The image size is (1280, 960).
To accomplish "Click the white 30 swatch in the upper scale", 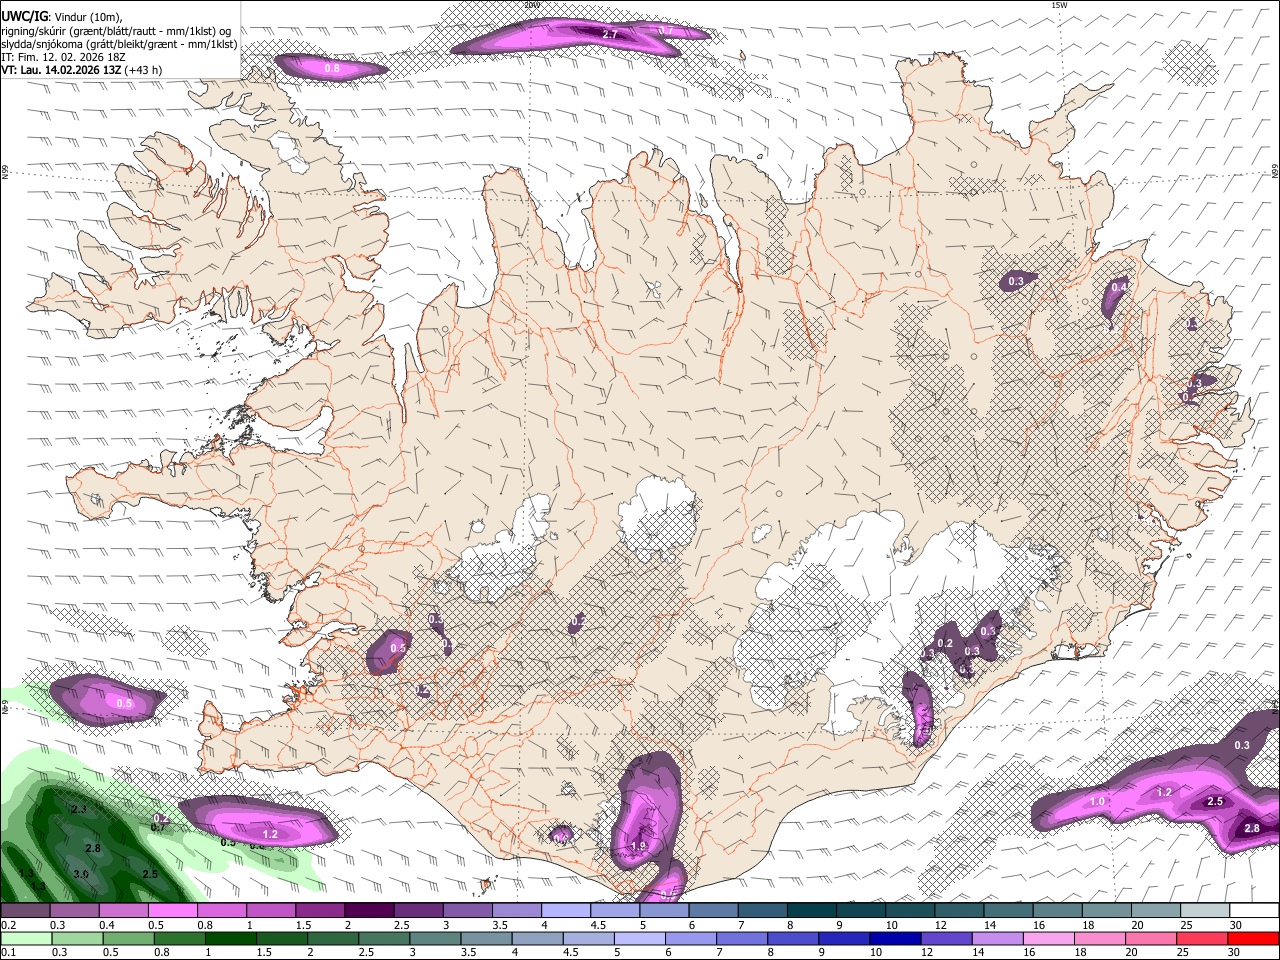I will (1252, 911).
